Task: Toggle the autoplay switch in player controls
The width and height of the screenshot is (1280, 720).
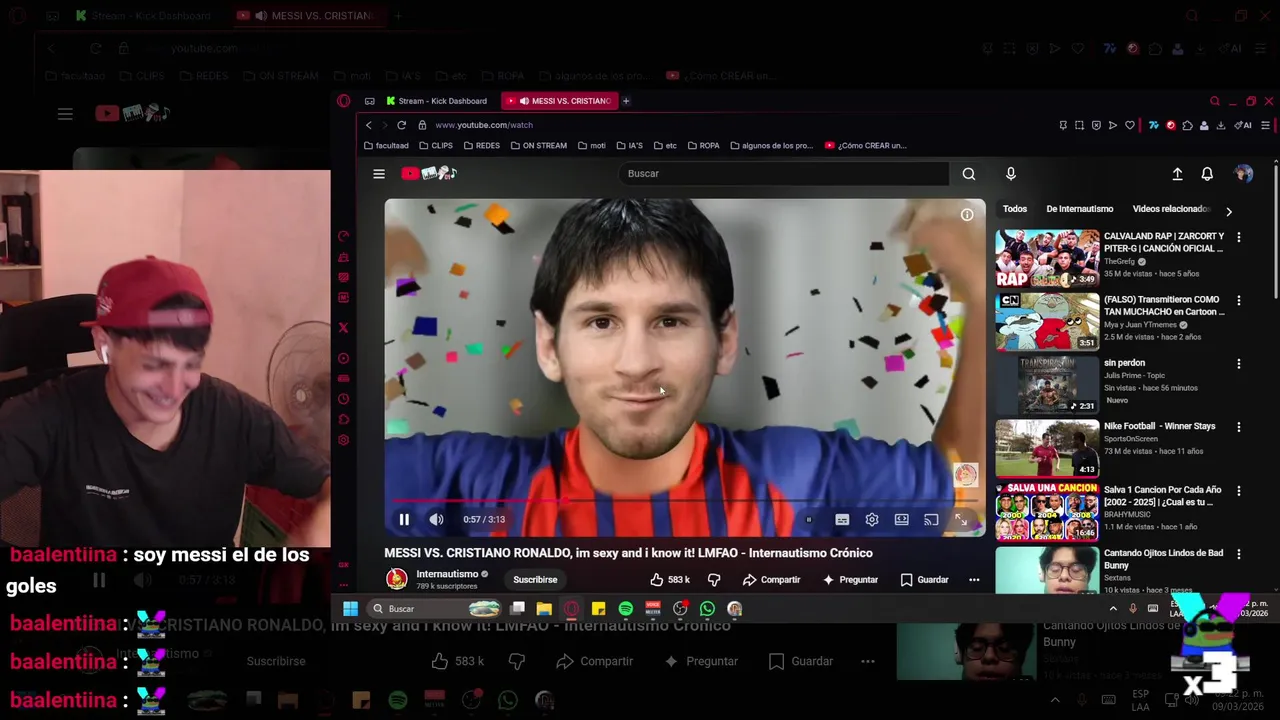Action: click(x=809, y=520)
